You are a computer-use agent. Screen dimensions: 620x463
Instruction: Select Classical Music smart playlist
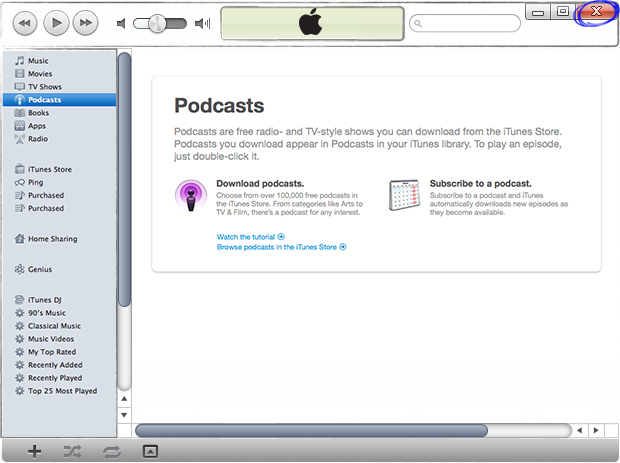coord(59,326)
